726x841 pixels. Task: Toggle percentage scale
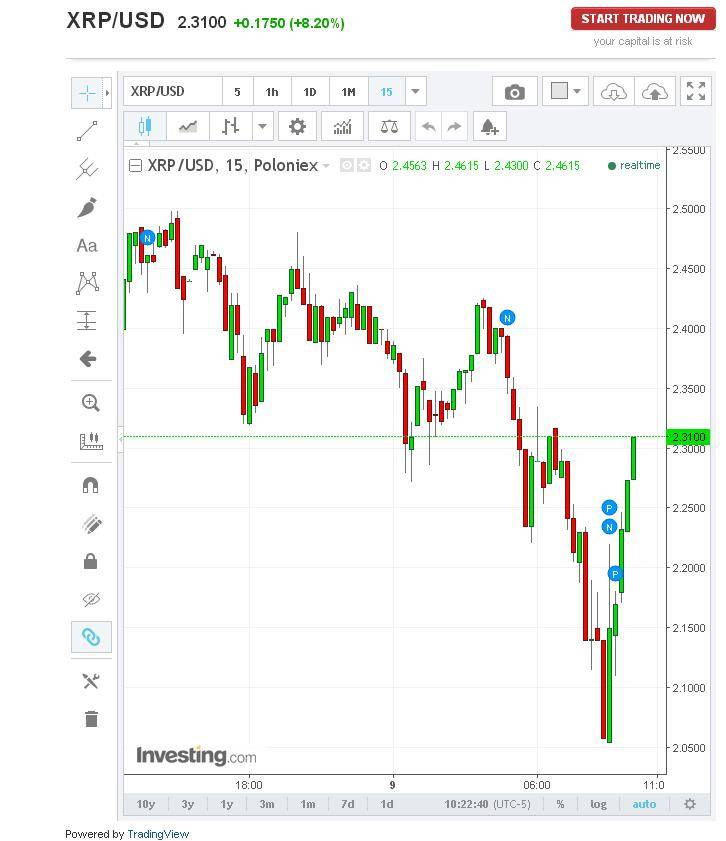560,804
